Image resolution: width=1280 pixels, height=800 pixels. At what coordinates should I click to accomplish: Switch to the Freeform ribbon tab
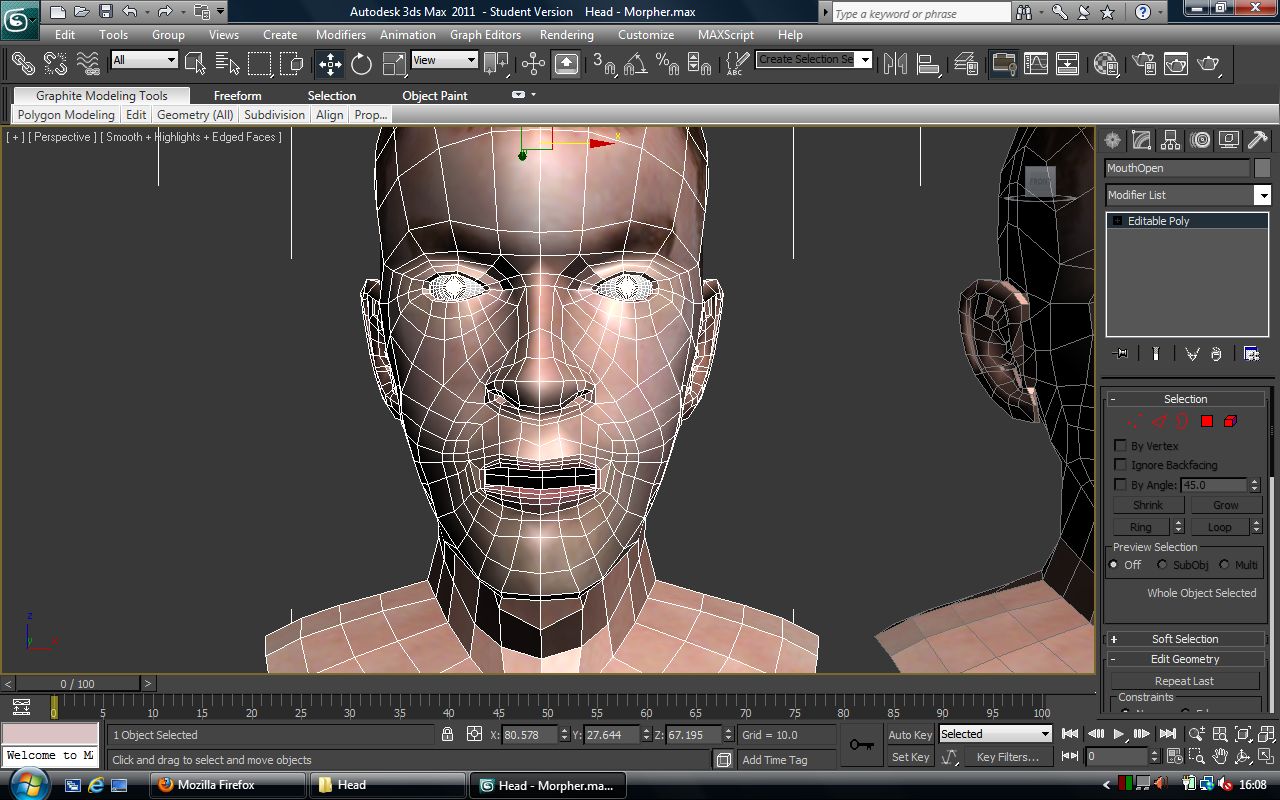point(237,96)
